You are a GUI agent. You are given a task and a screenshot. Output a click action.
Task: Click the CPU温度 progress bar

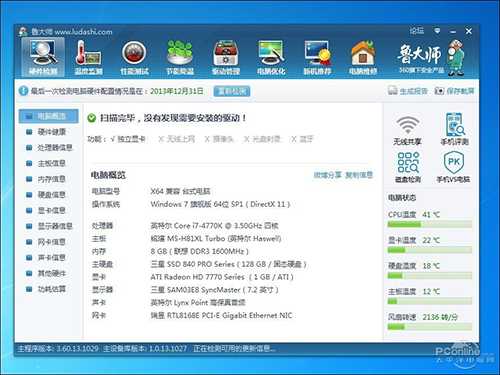click(x=430, y=225)
